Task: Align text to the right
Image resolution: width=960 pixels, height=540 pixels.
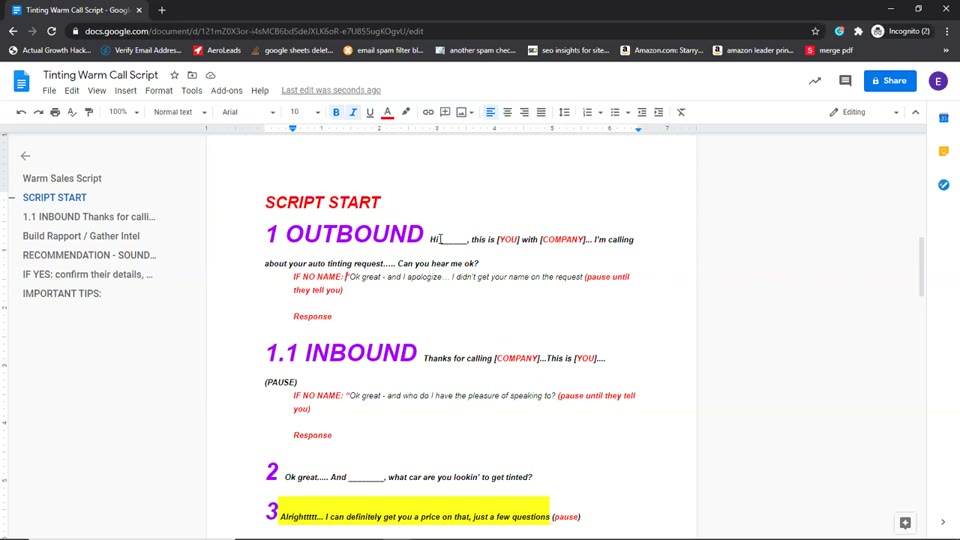Action: coord(524,112)
